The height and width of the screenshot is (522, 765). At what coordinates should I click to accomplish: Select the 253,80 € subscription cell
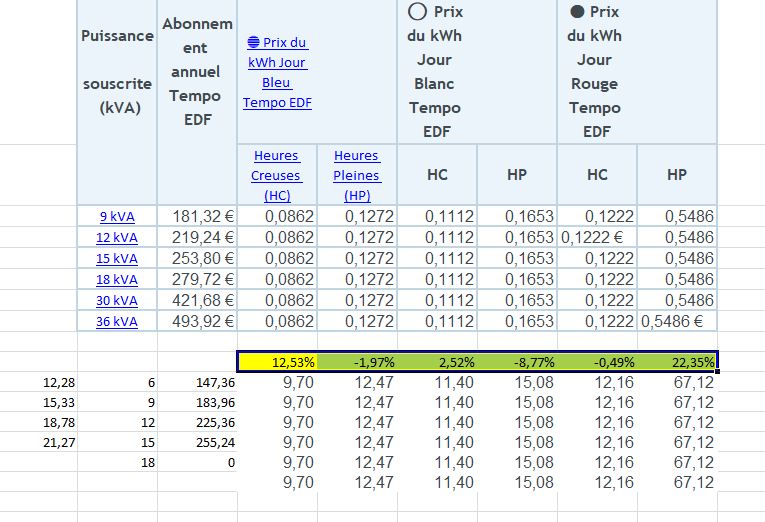click(197, 258)
